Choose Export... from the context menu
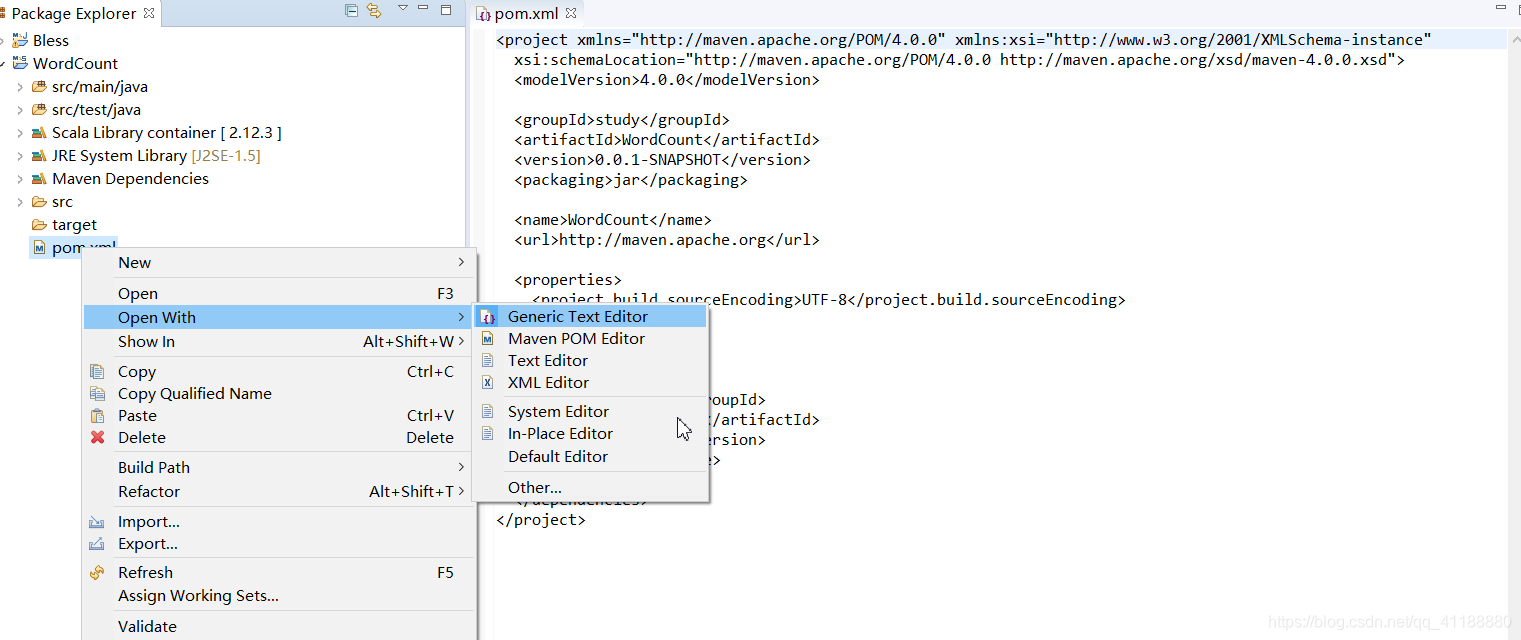 tap(279, 543)
